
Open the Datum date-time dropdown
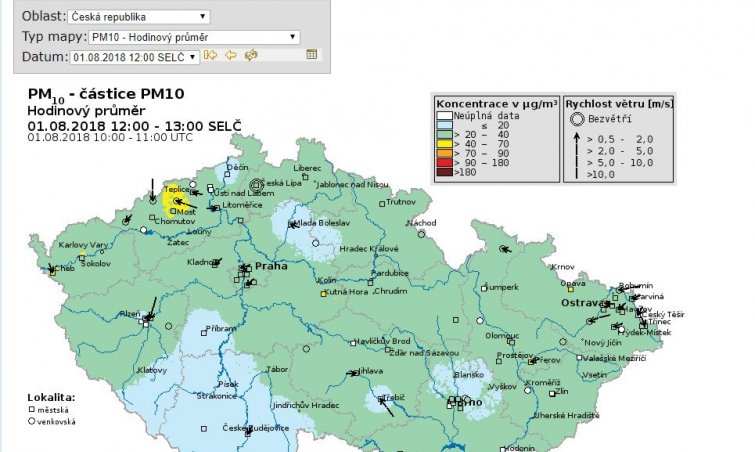(x=134, y=57)
